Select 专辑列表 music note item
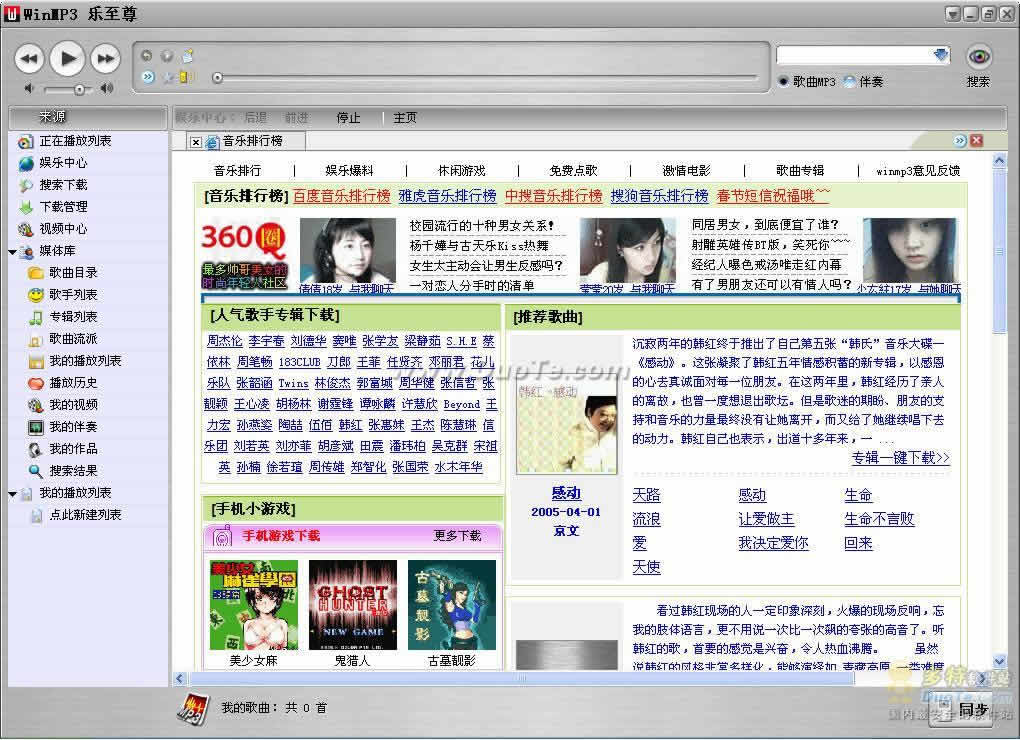The width and height of the screenshot is (1020, 740). 73,317
